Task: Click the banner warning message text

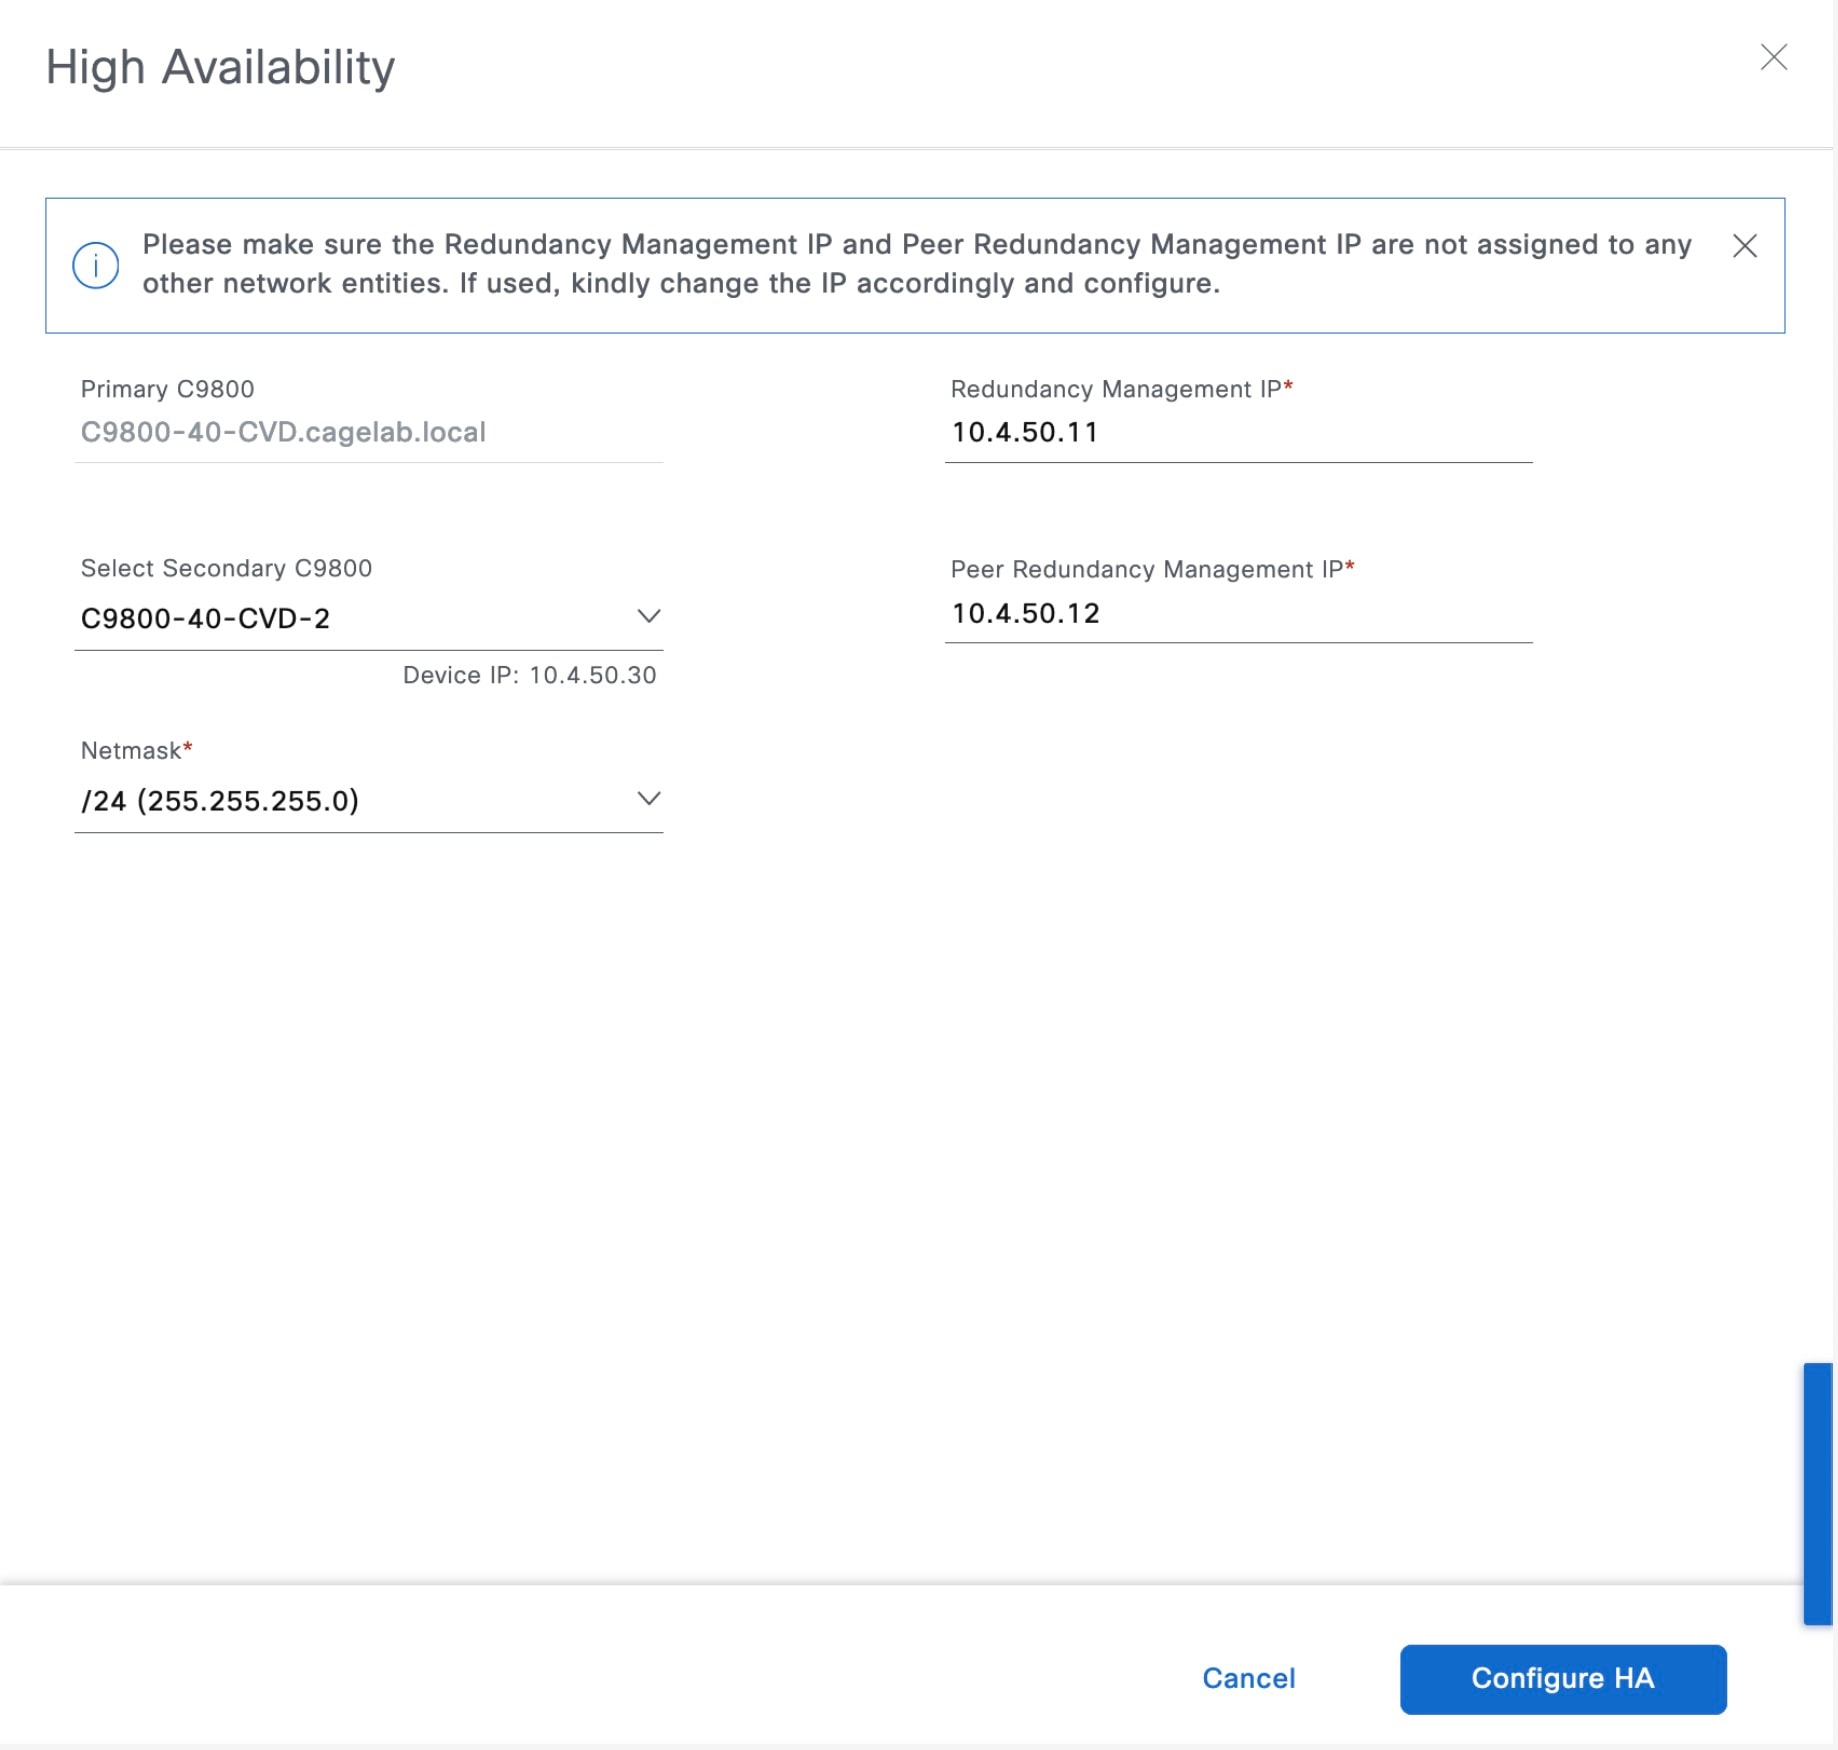Action: click(x=916, y=264)
